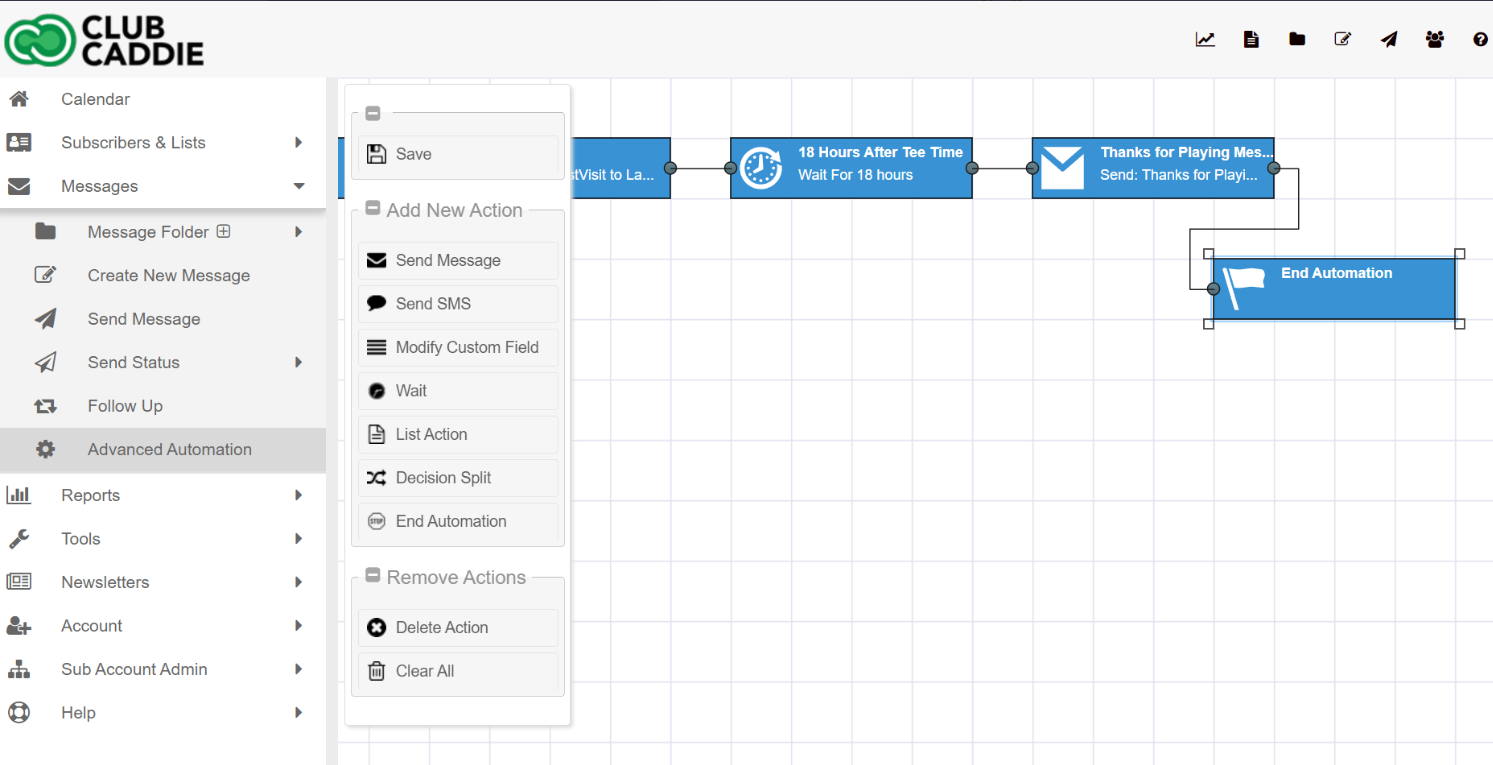Add an End Automation action from the panel
Viewport: 1493px width, 765px height.
point(458,521)
